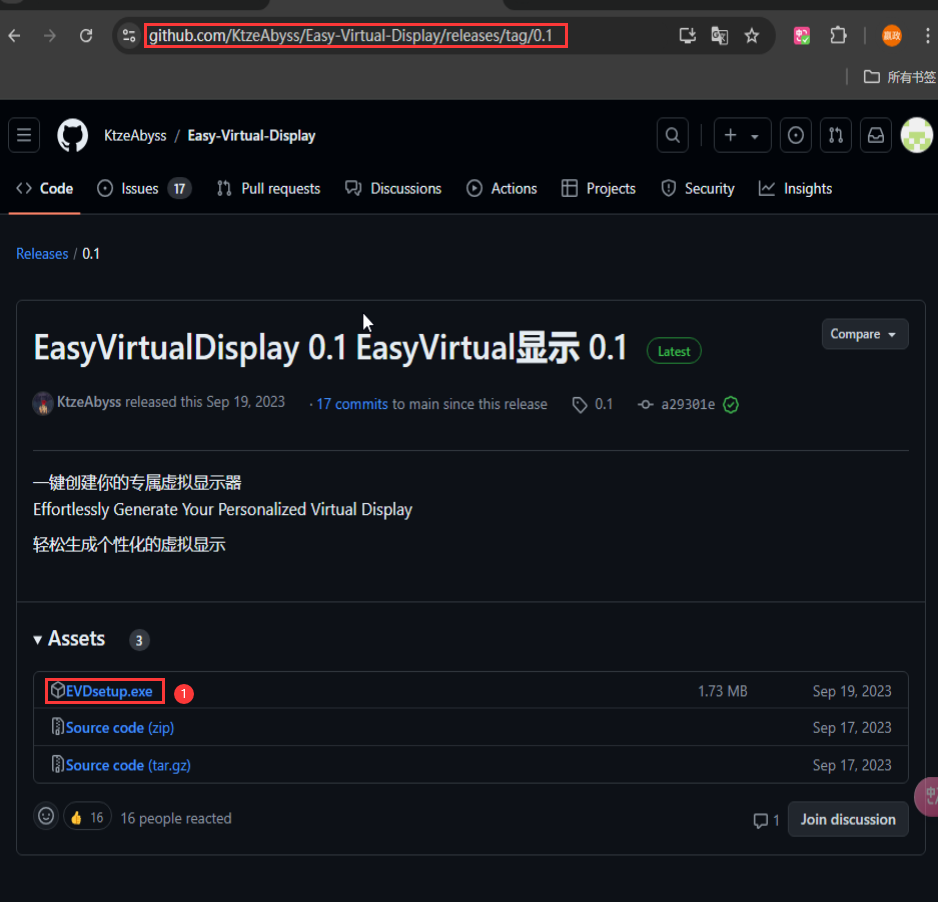Open Easy-Virtual-Display repository link

(251, 136)
